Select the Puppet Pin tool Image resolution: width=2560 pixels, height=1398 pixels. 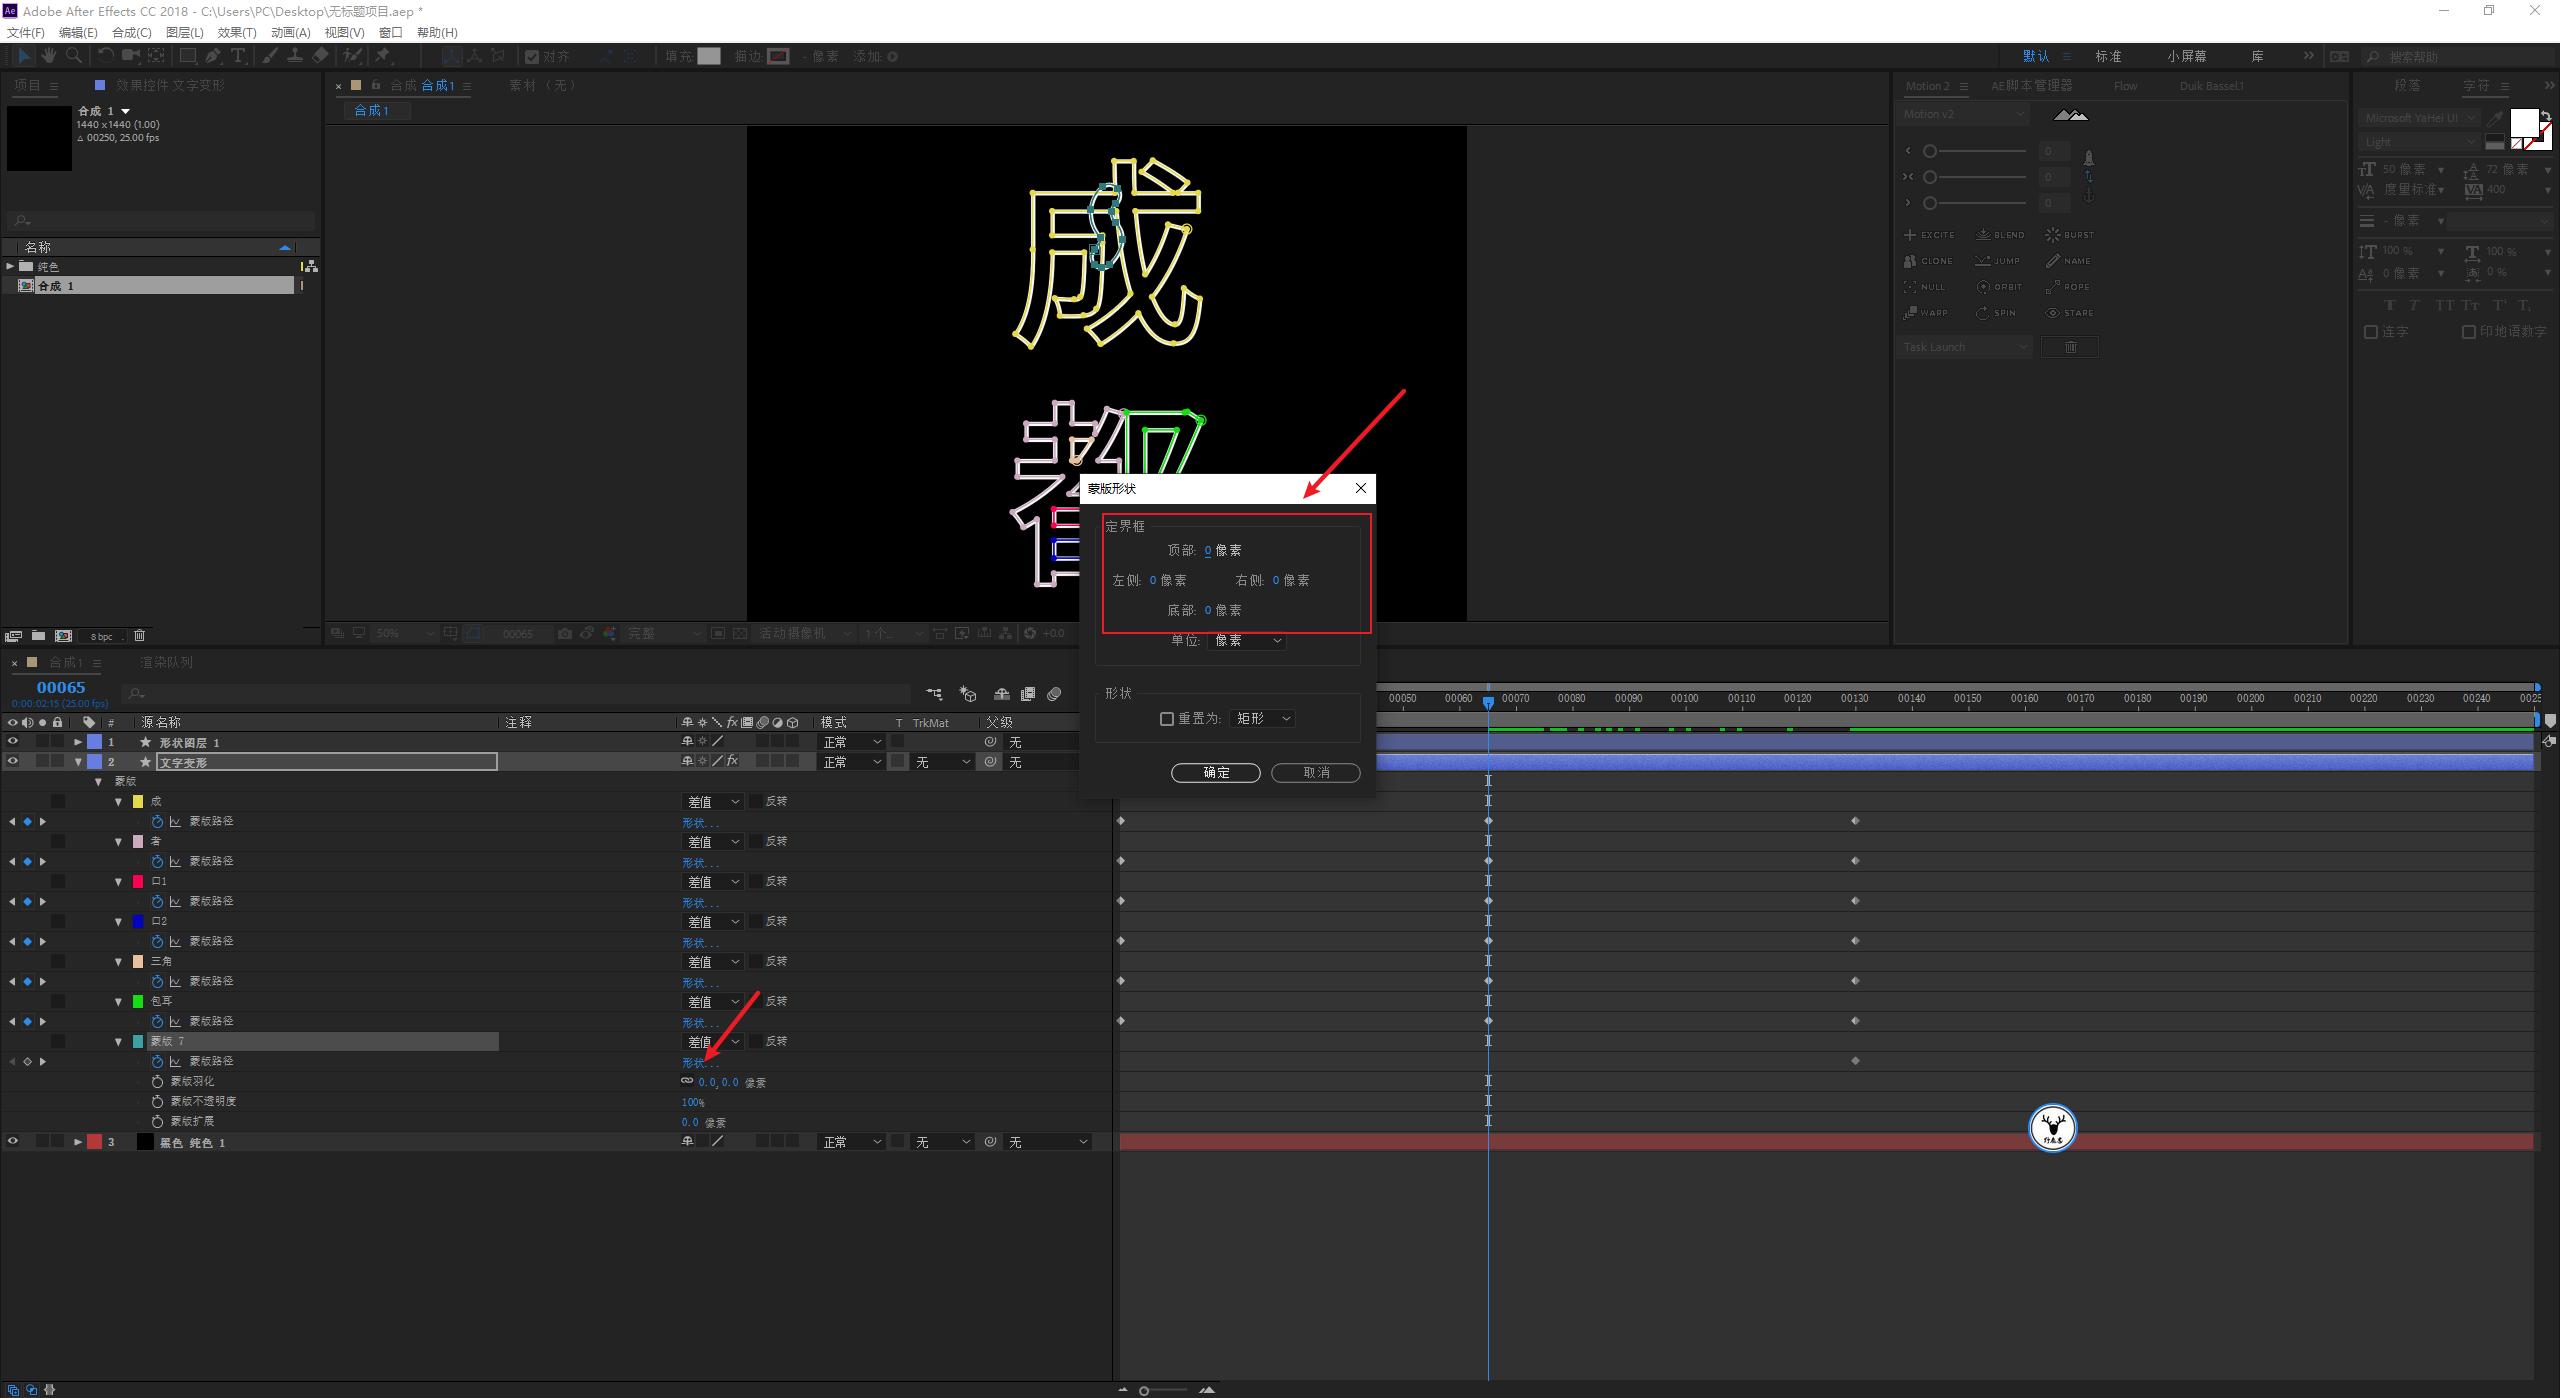point(383,56)
